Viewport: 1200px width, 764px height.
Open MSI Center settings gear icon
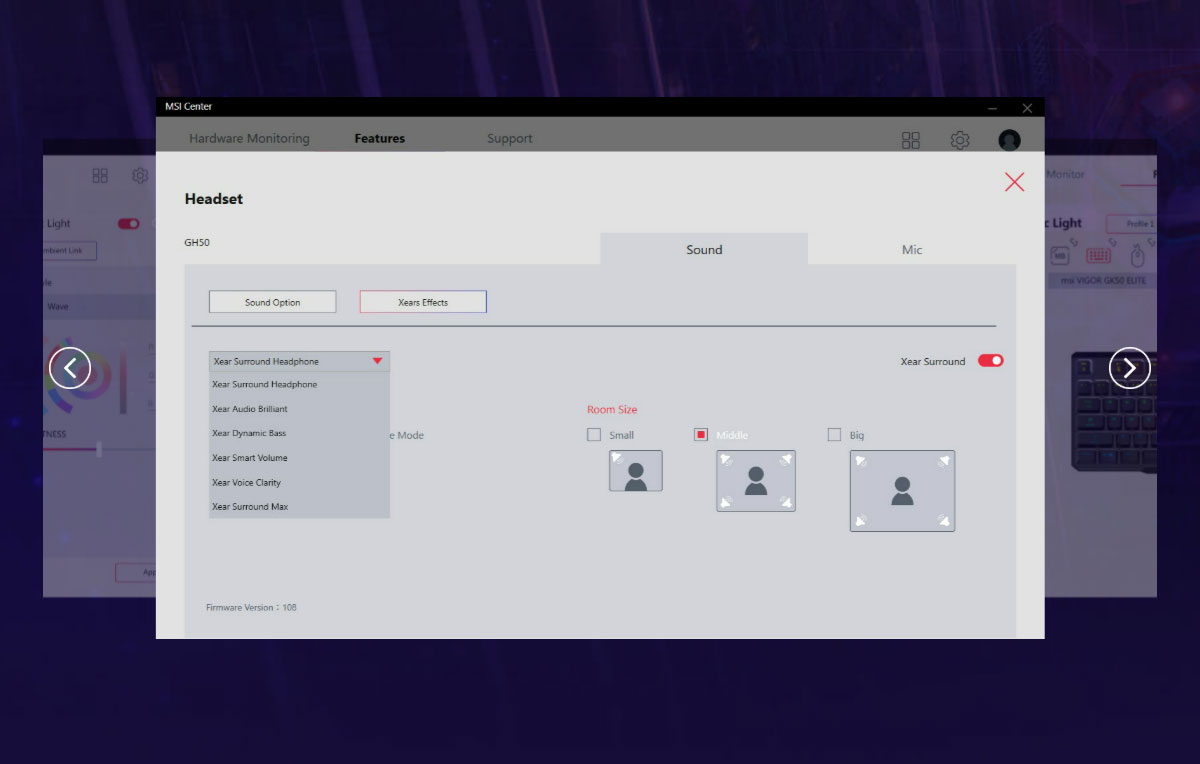pos(960,140)
